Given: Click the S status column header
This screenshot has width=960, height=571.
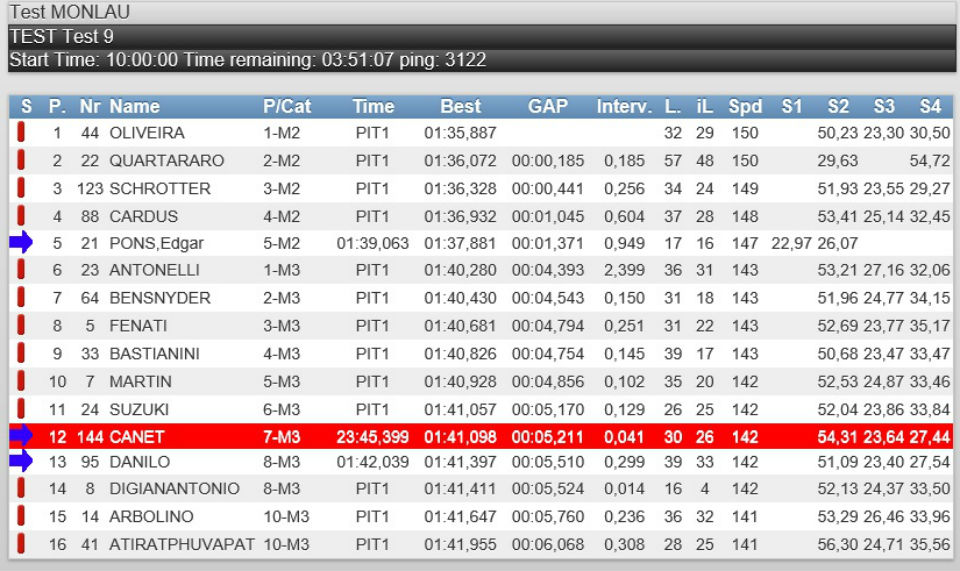Looking at the screenshot, I should [x=26, y=106].
